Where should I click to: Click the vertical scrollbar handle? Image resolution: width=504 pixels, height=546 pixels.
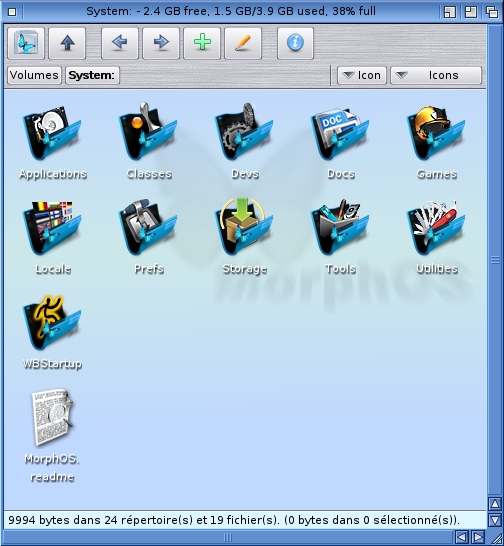[495, 260]
